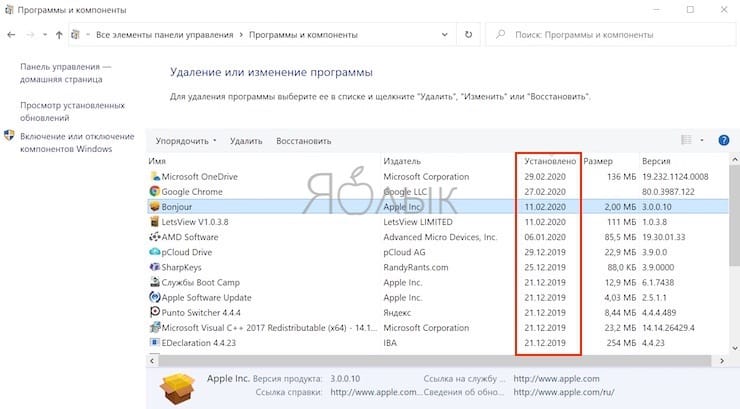Go up one level with up arrow
The image size is (740, 409).
tap(59, 34)
